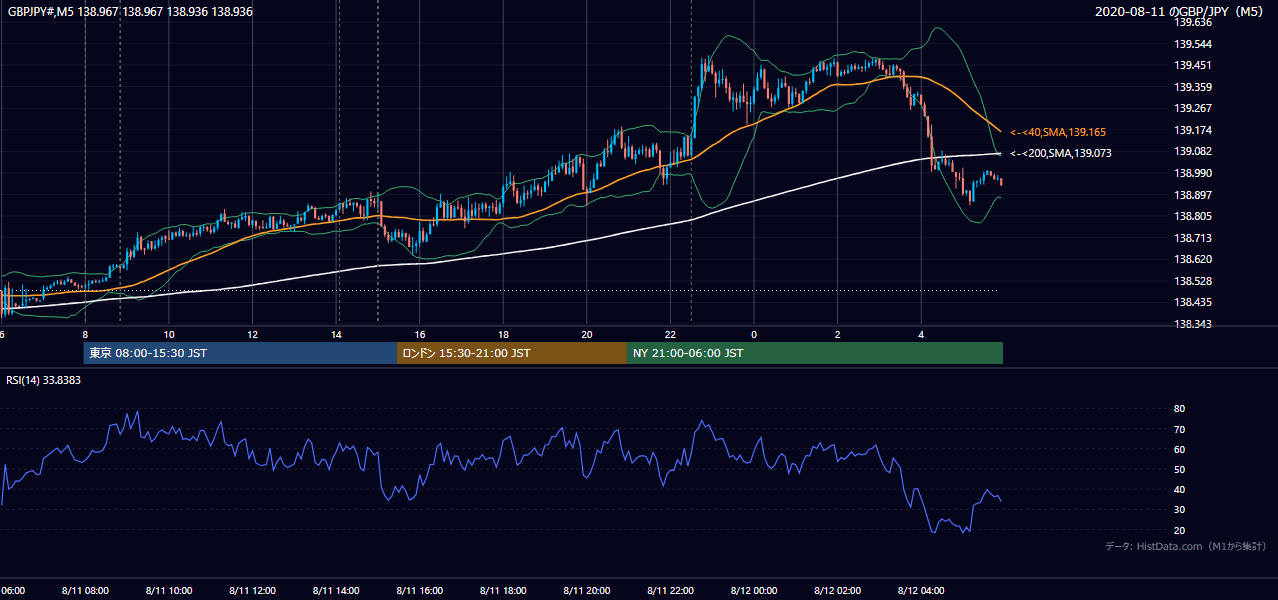Click hour label 22 under the price chart
The width and height of the screenshot is (1278, 600).
click(x=670, y=335)
